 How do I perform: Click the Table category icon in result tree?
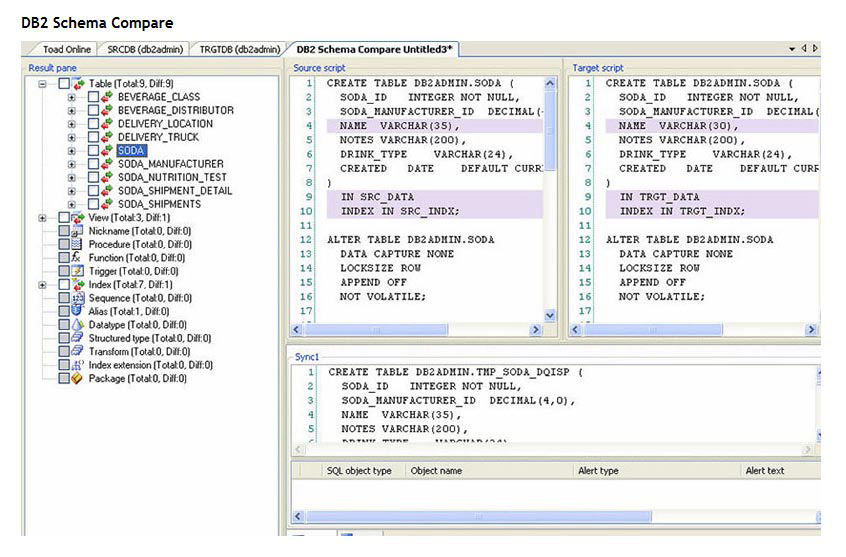[79, 84]
